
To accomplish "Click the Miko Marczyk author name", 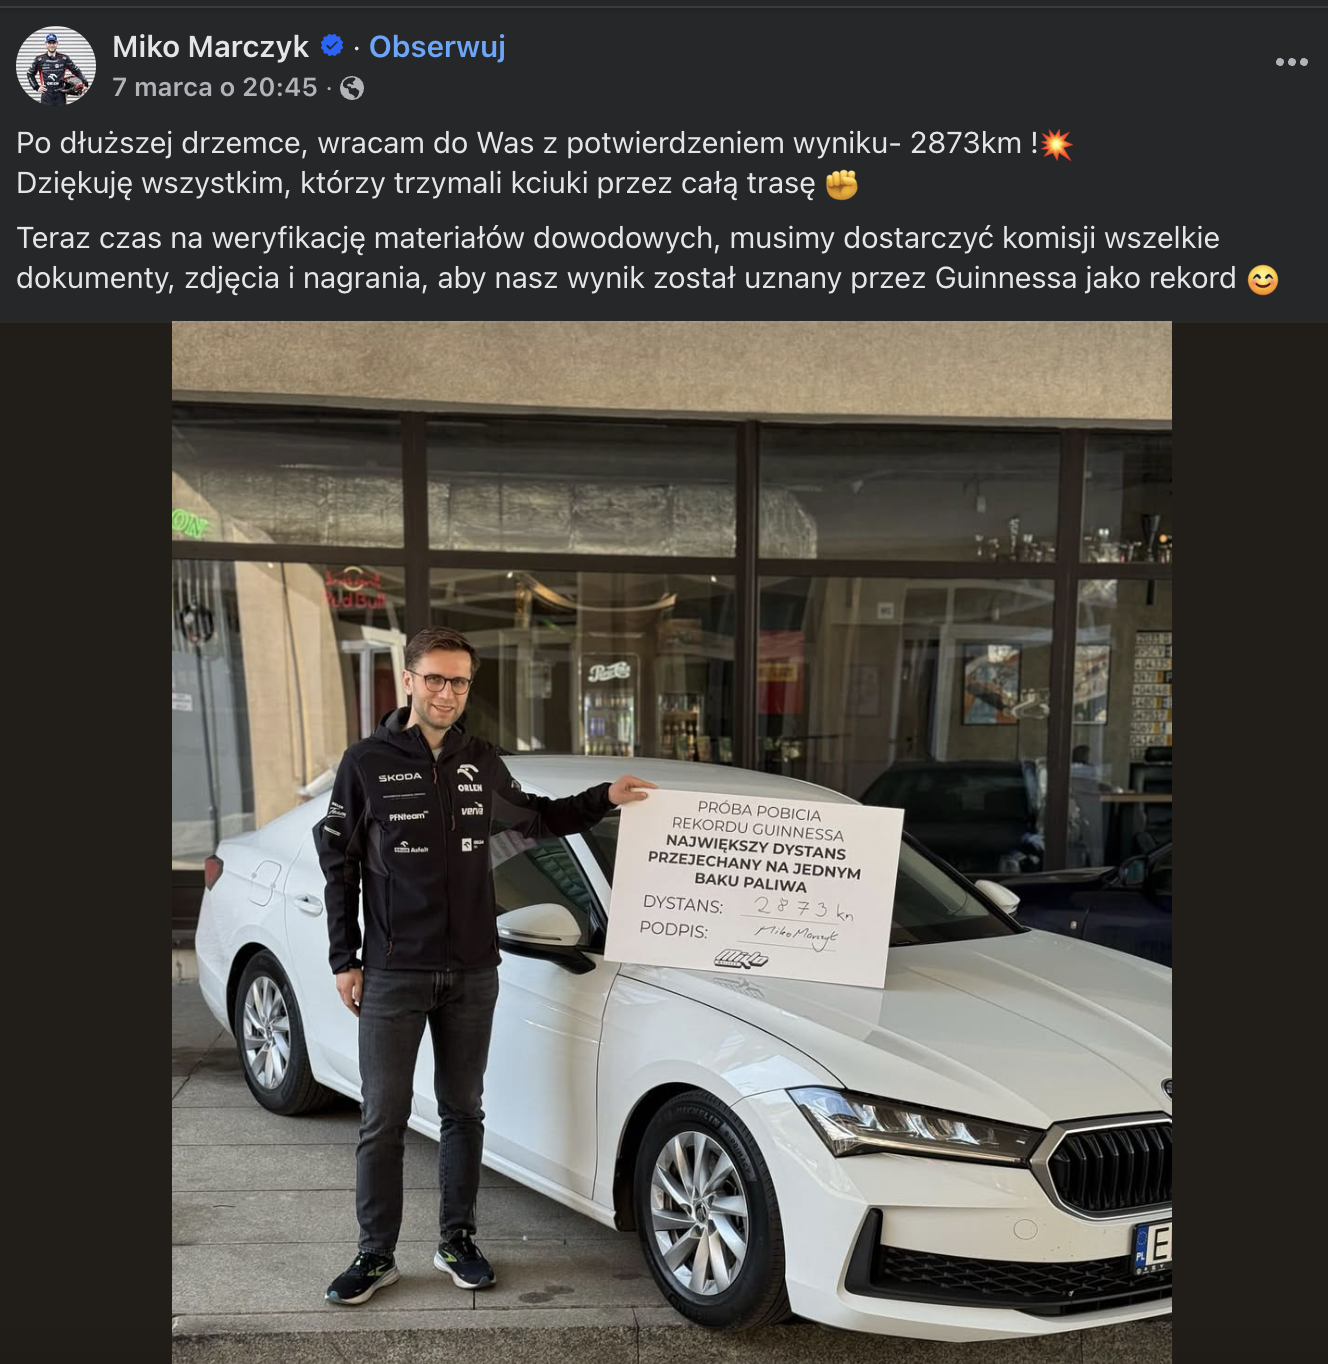I will (210, 47).
